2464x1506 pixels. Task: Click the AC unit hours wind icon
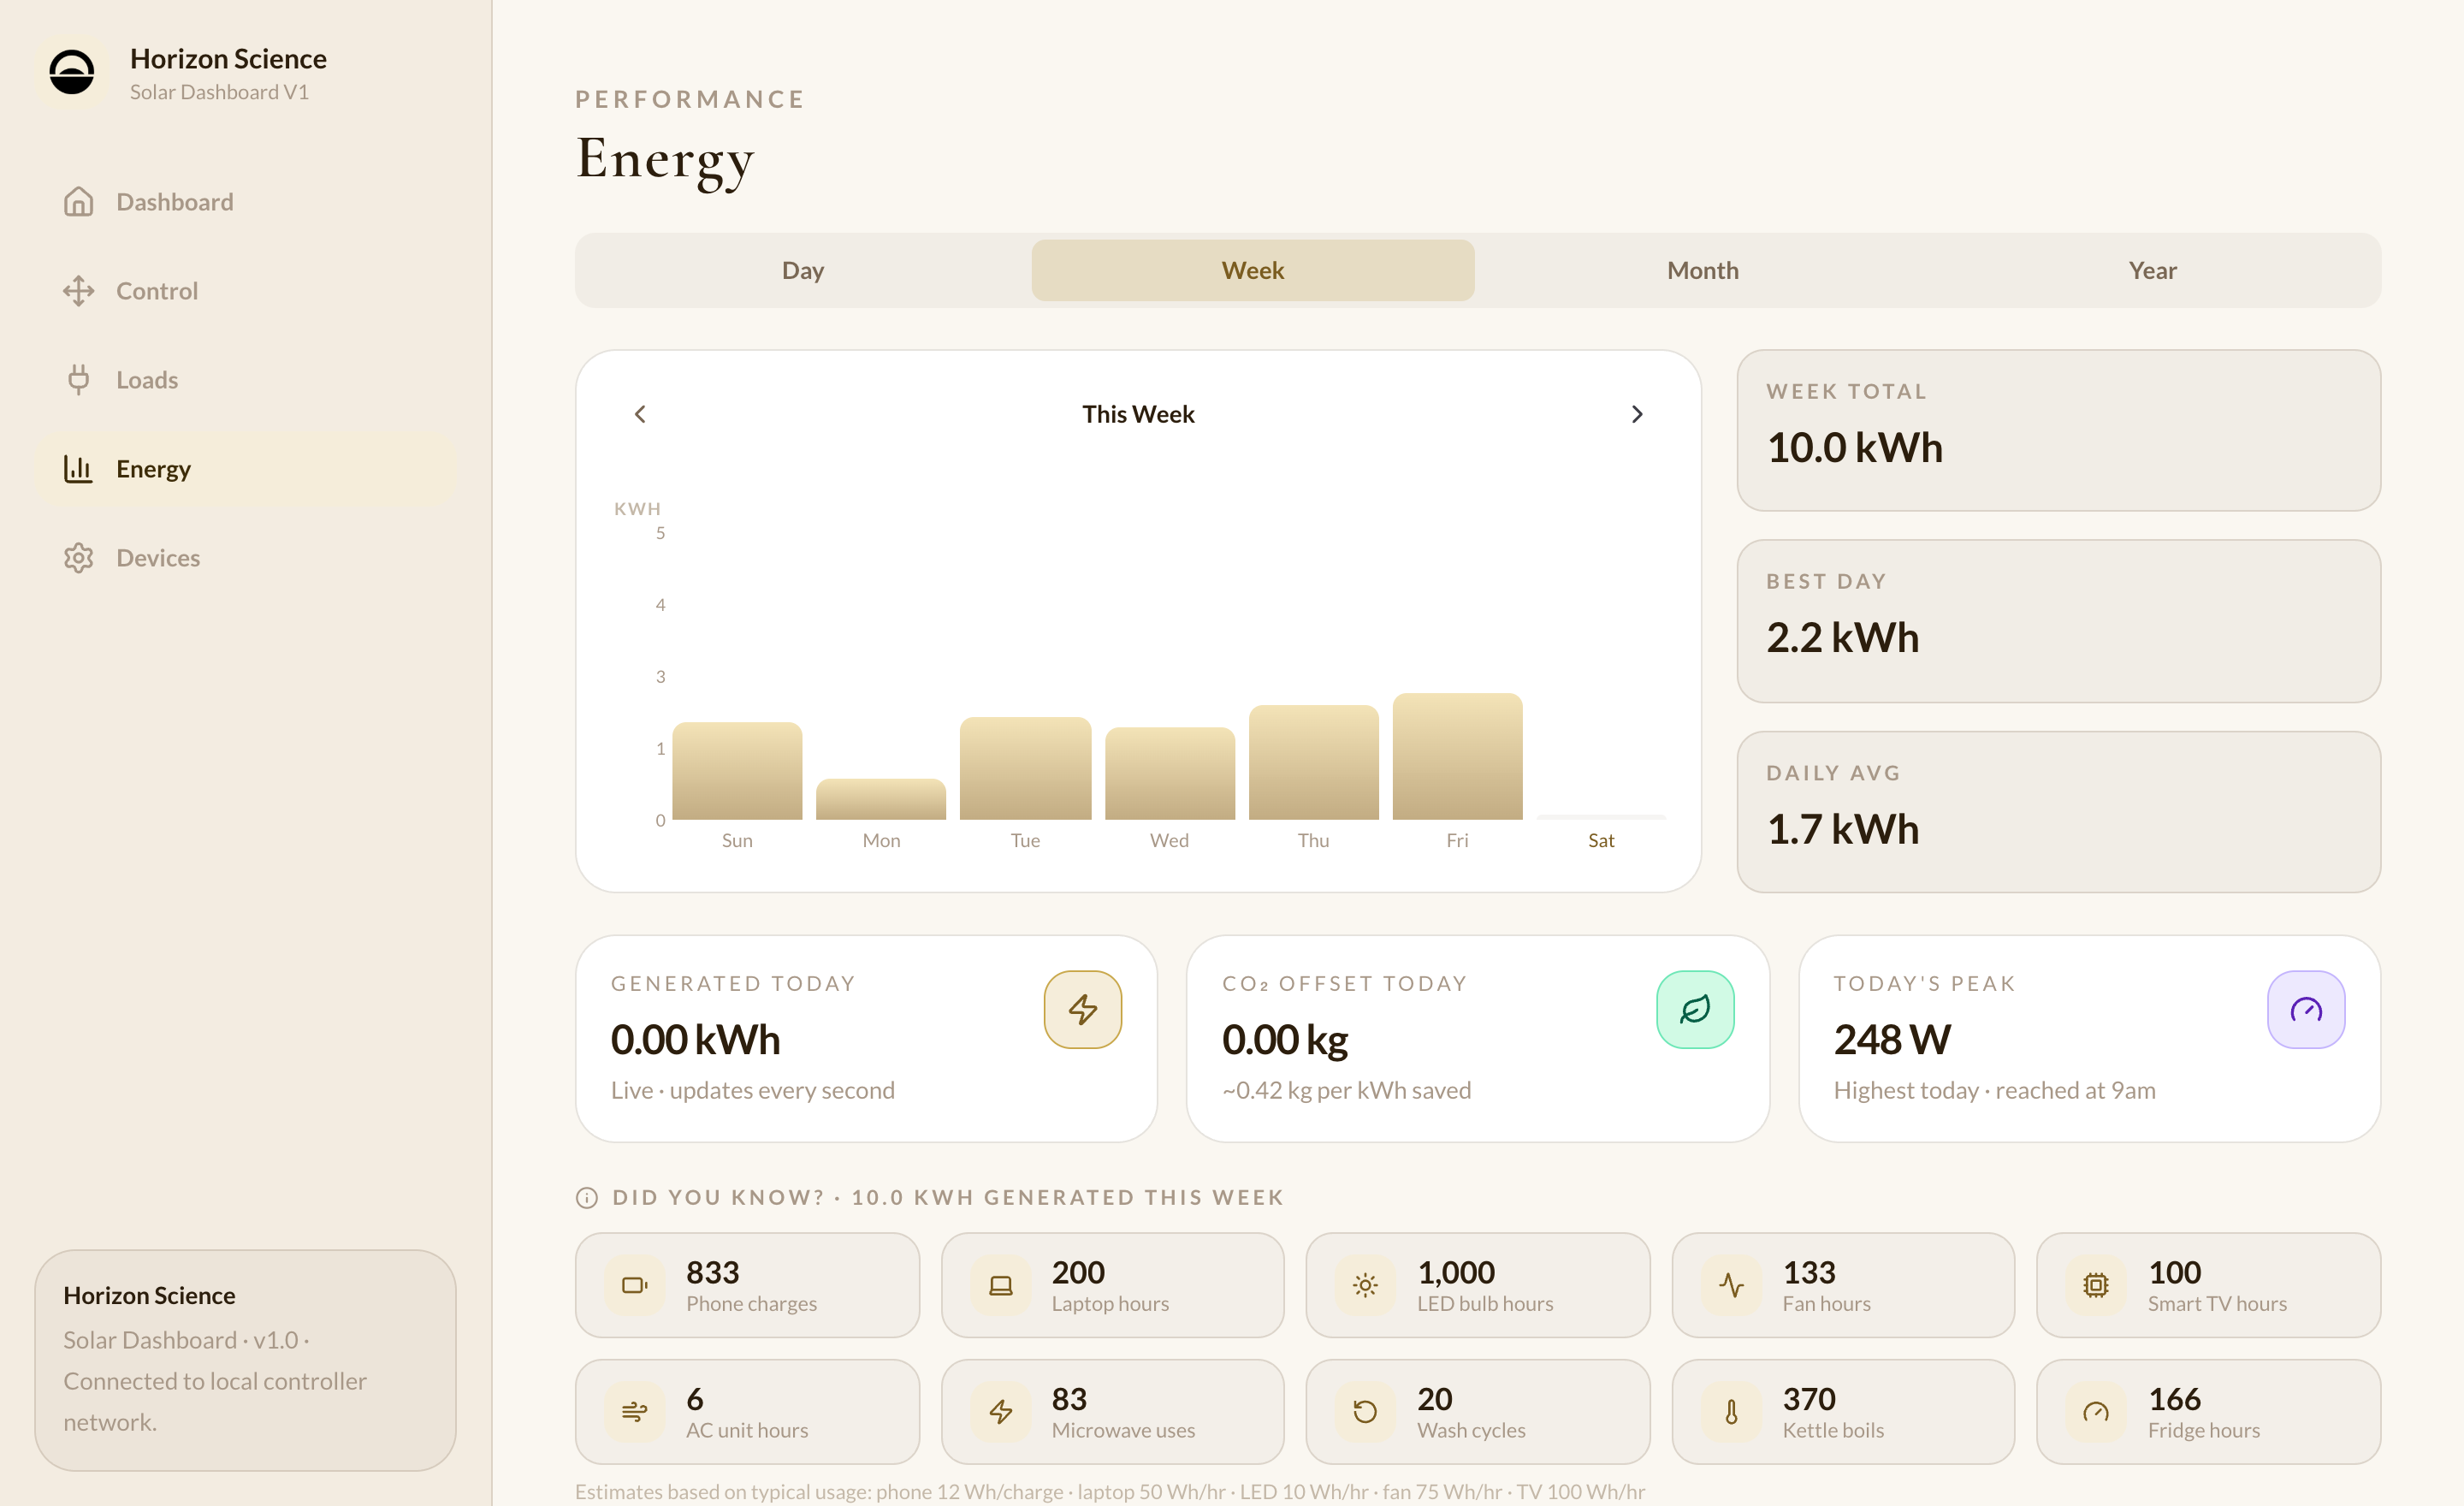635,1412
